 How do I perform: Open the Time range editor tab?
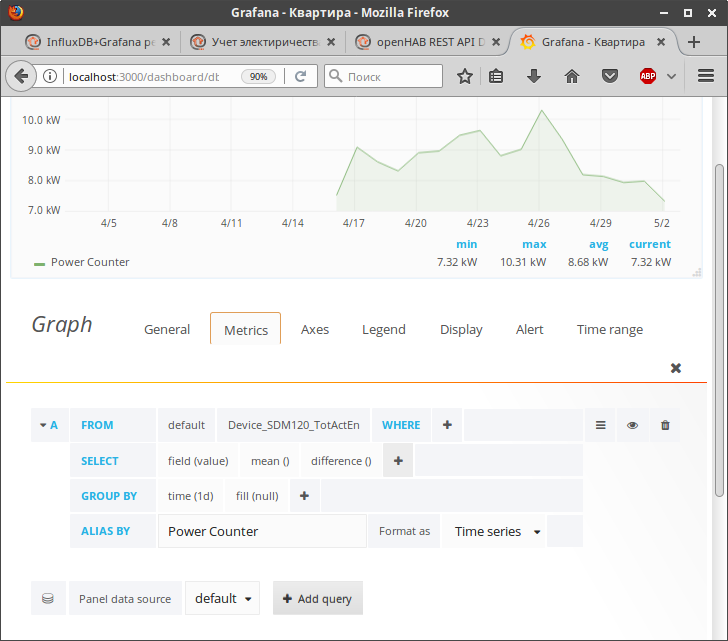tap(610, 330)
